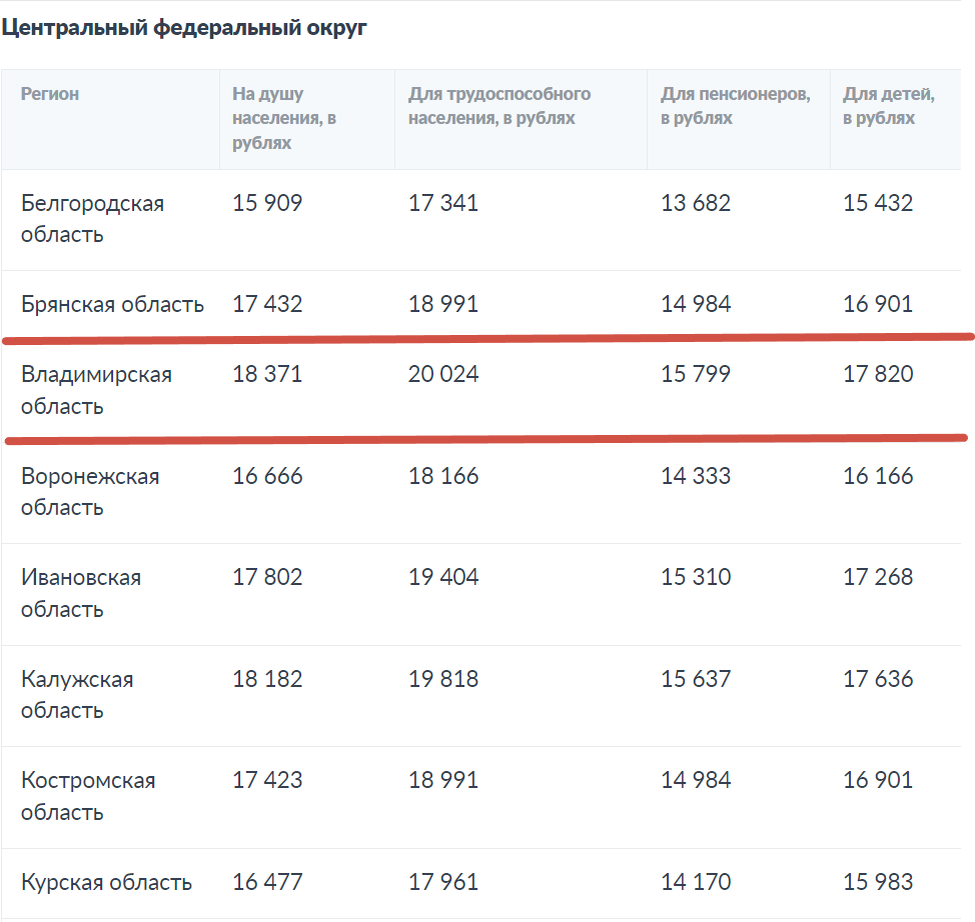Click the value 18 182 for Калужская область
This screenshot has height=922, width=975.
[x=267, y=679]
